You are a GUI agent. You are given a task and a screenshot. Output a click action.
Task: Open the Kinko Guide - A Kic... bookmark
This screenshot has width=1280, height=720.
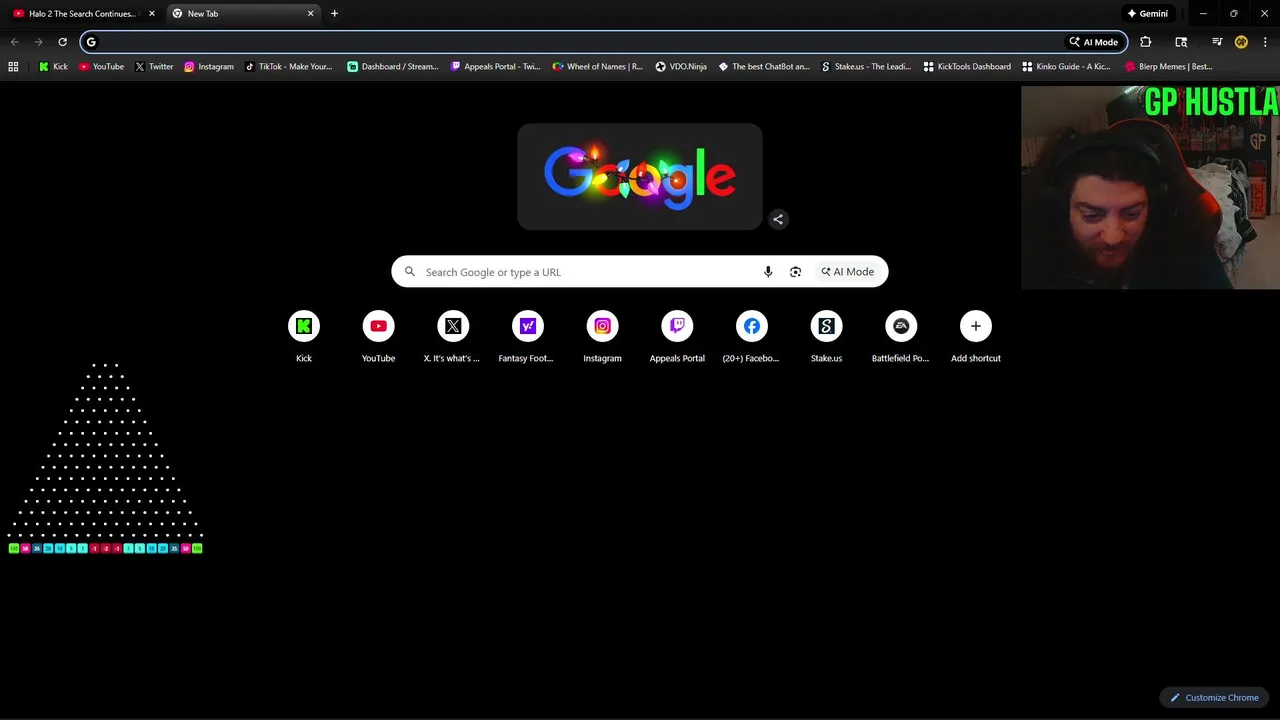coord(1067,67)
